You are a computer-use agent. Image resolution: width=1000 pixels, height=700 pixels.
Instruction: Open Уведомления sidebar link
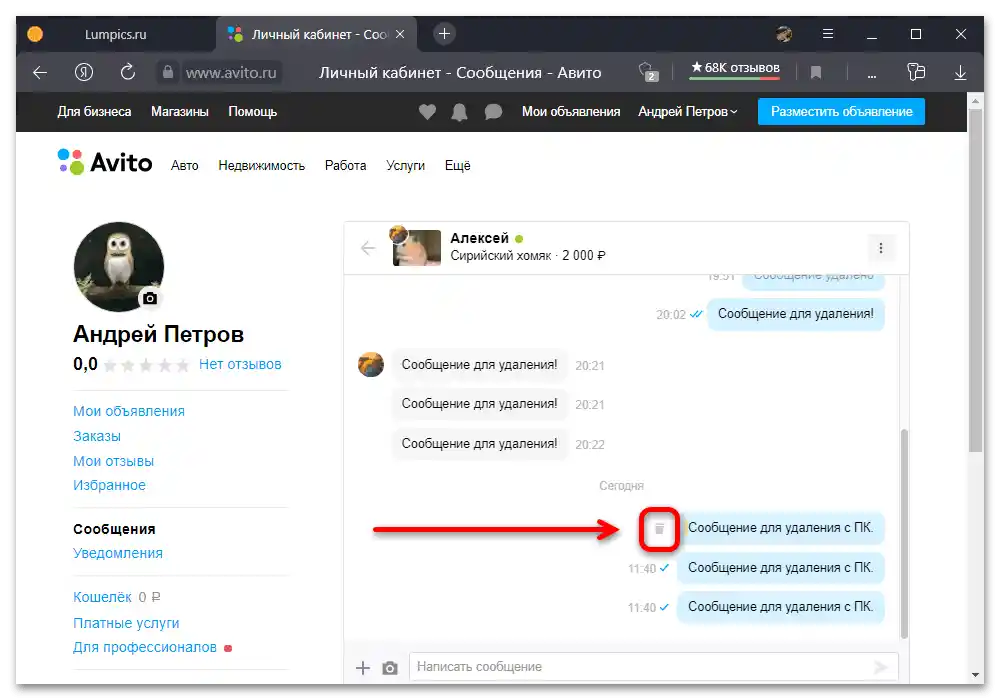pos(118,553)
